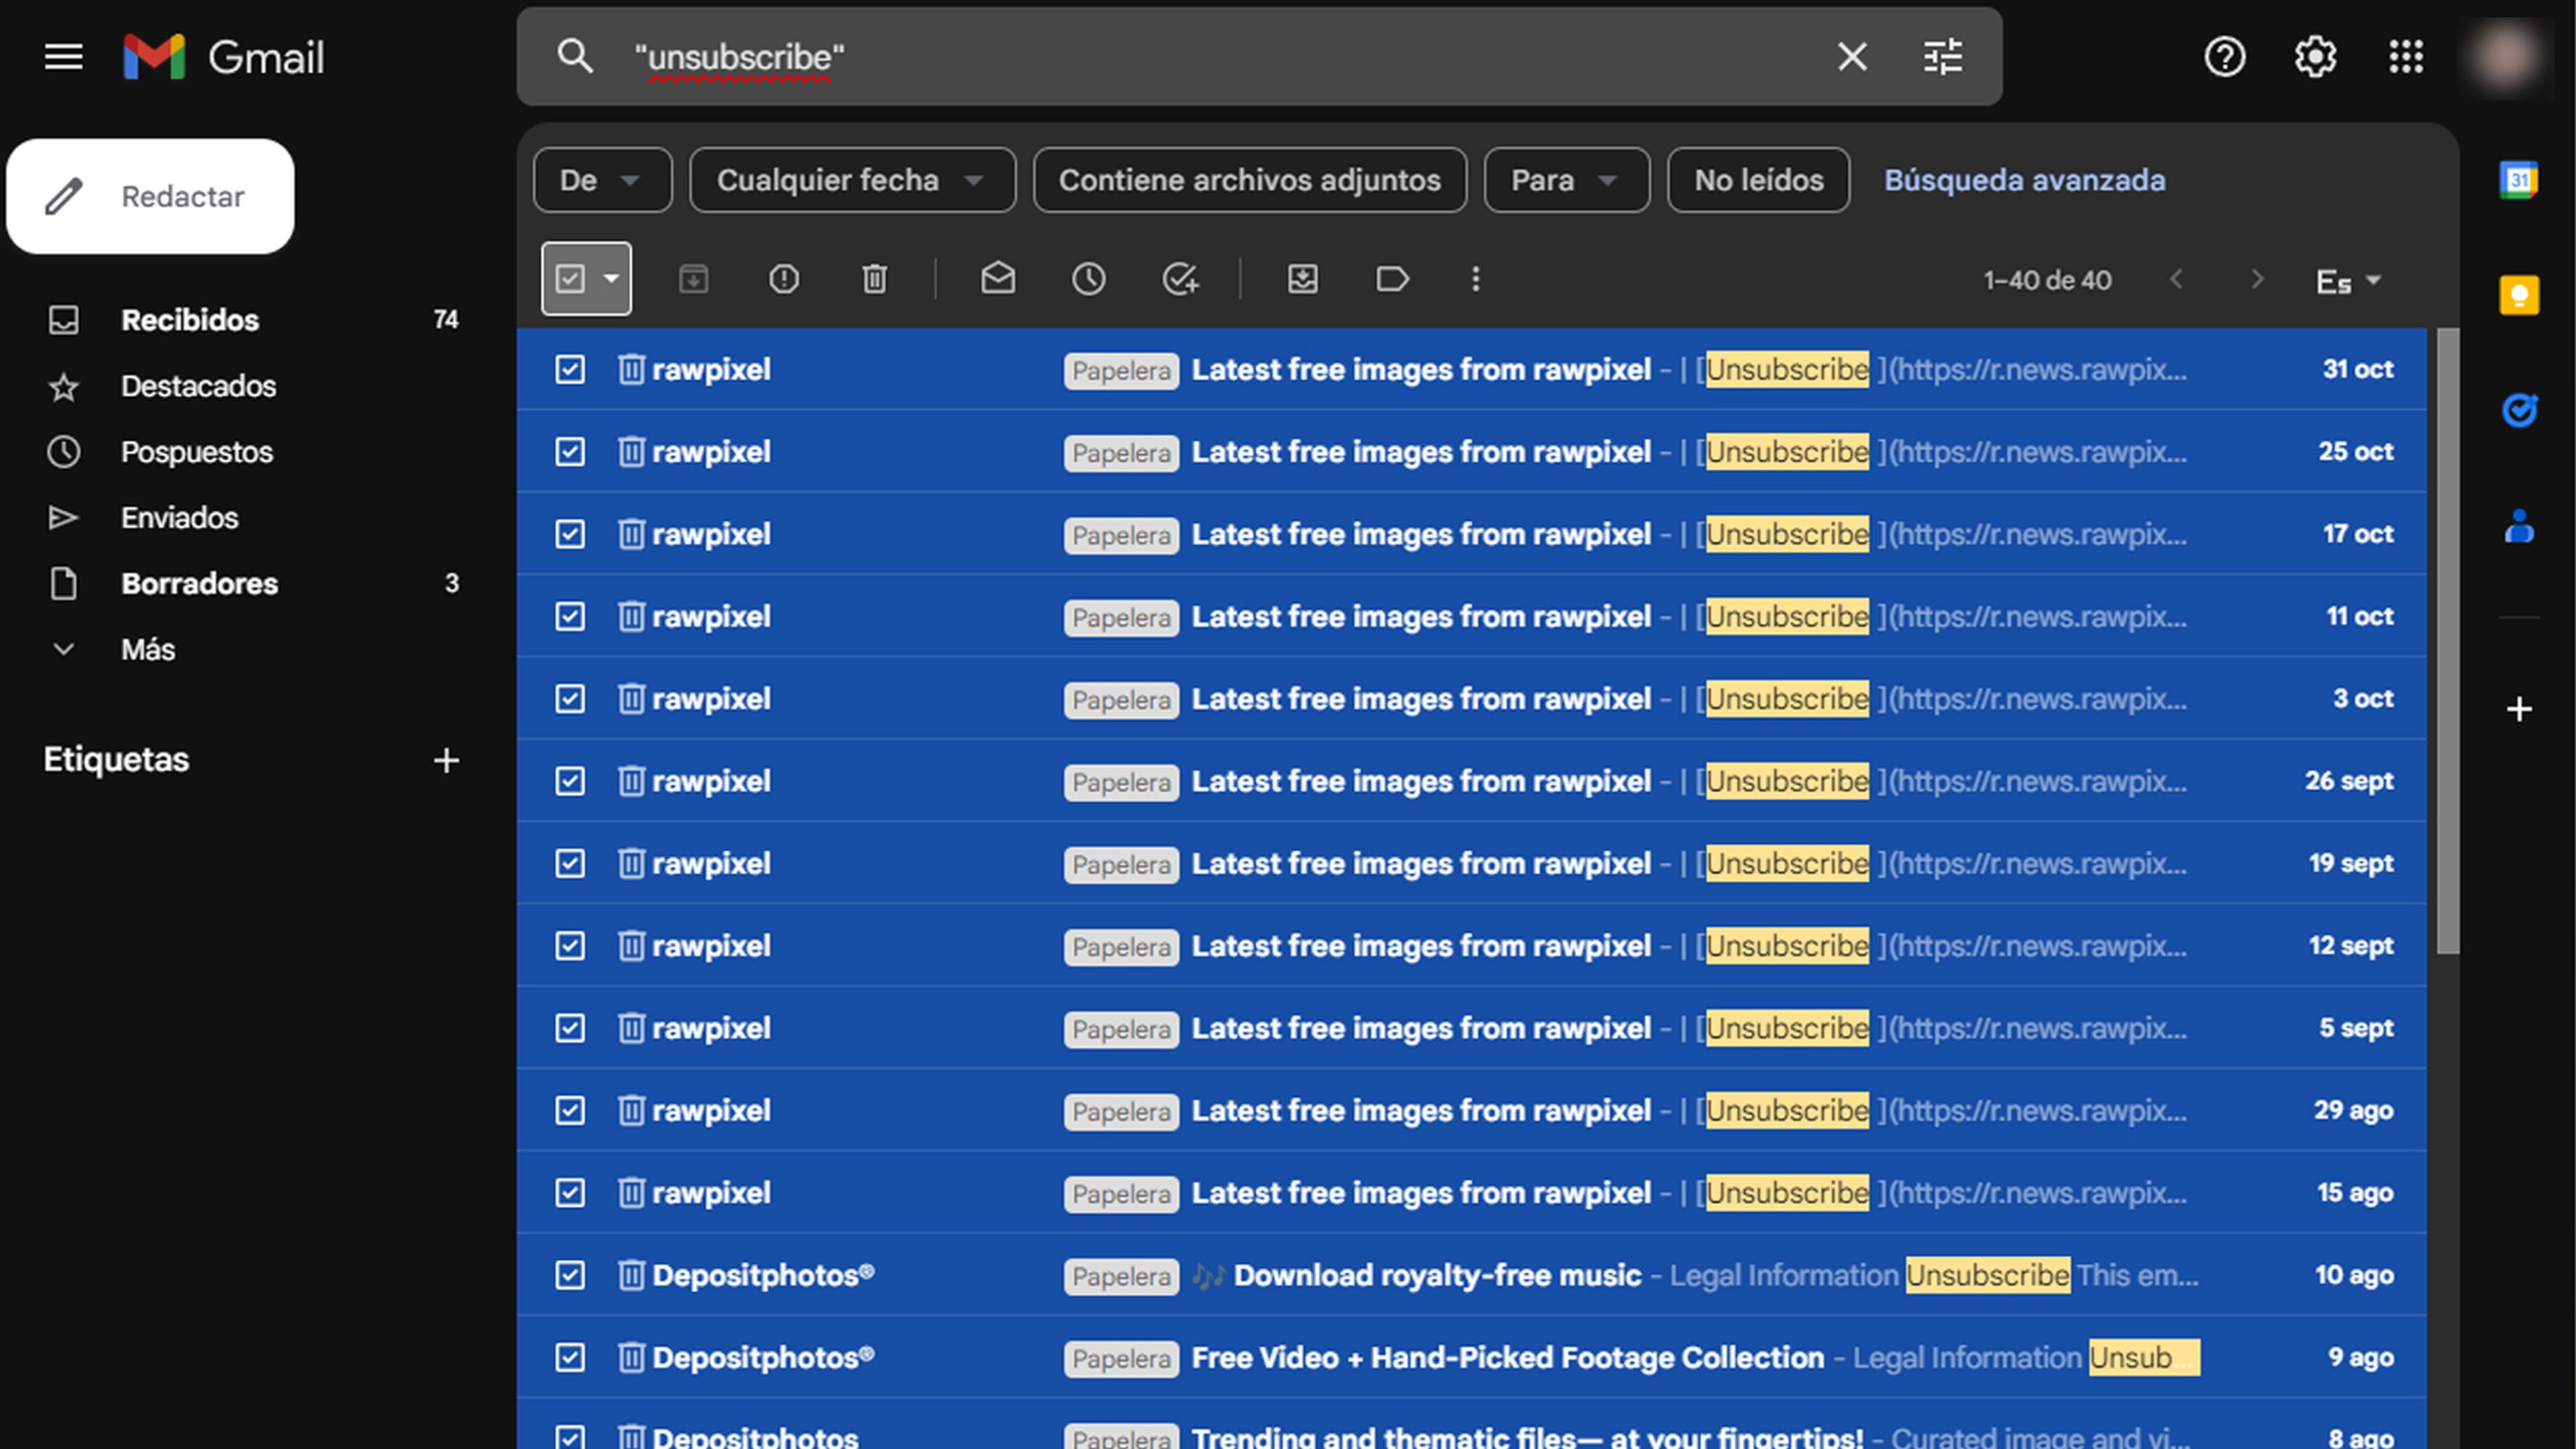Click the Delete trash toolbar icon

(x=875, y=279)
